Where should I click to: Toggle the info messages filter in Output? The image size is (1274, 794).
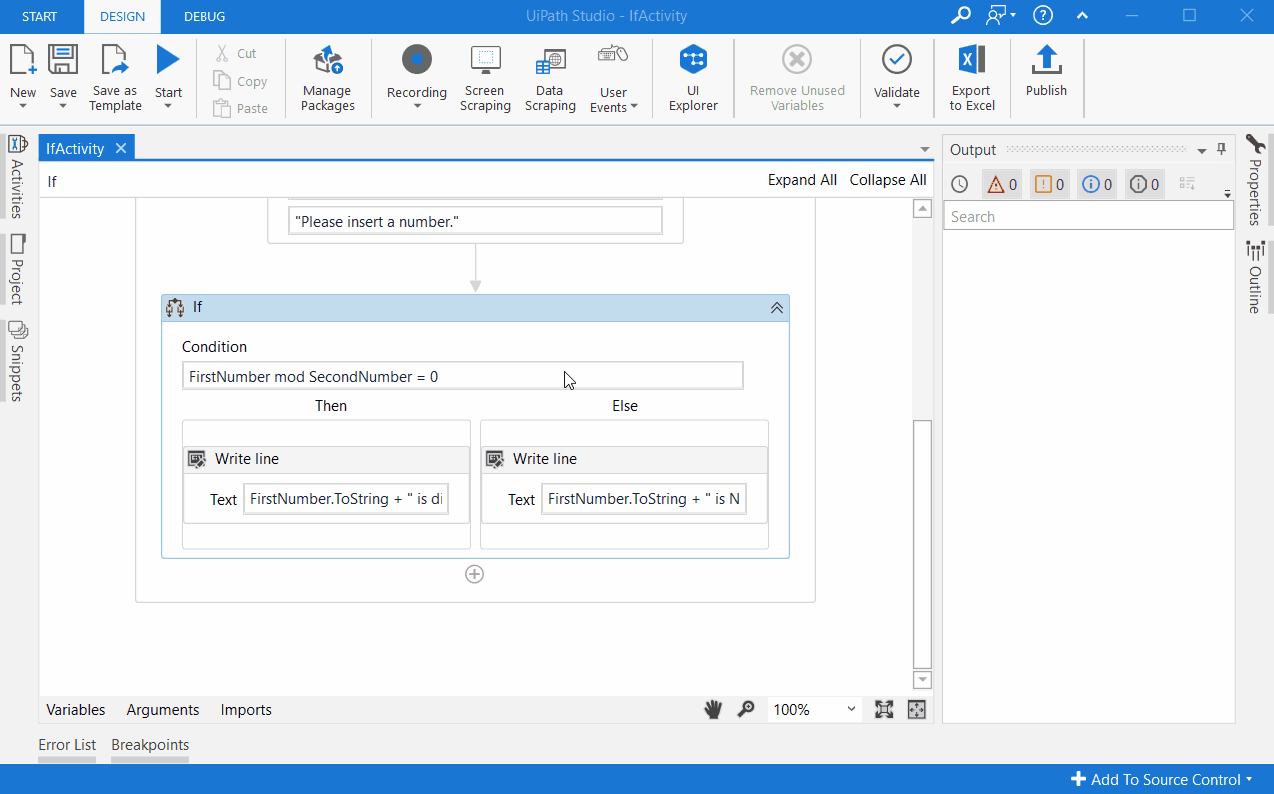coord(1097,184)
